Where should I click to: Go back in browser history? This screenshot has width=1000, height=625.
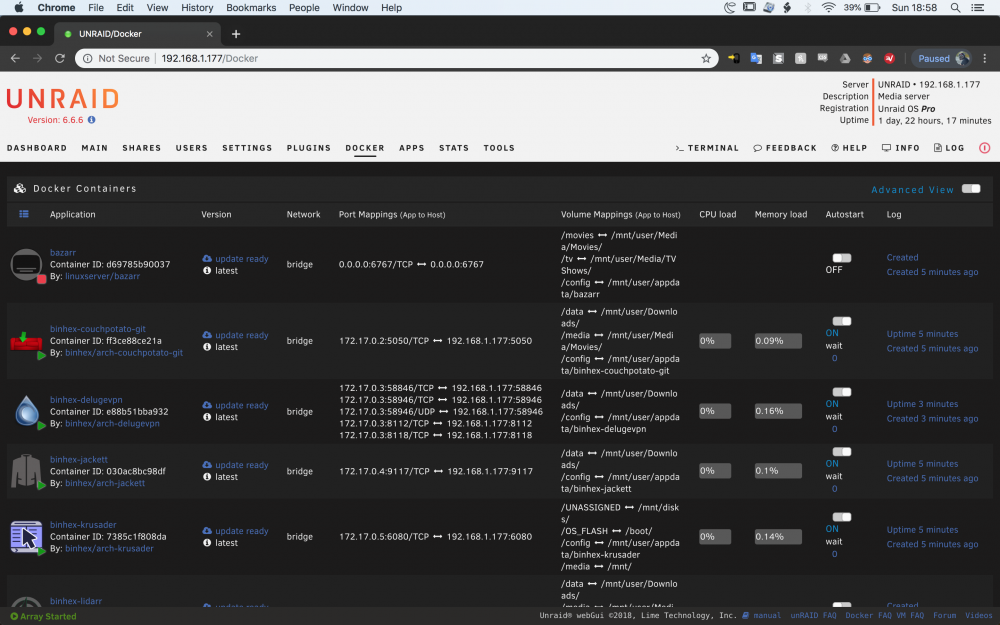15,59
